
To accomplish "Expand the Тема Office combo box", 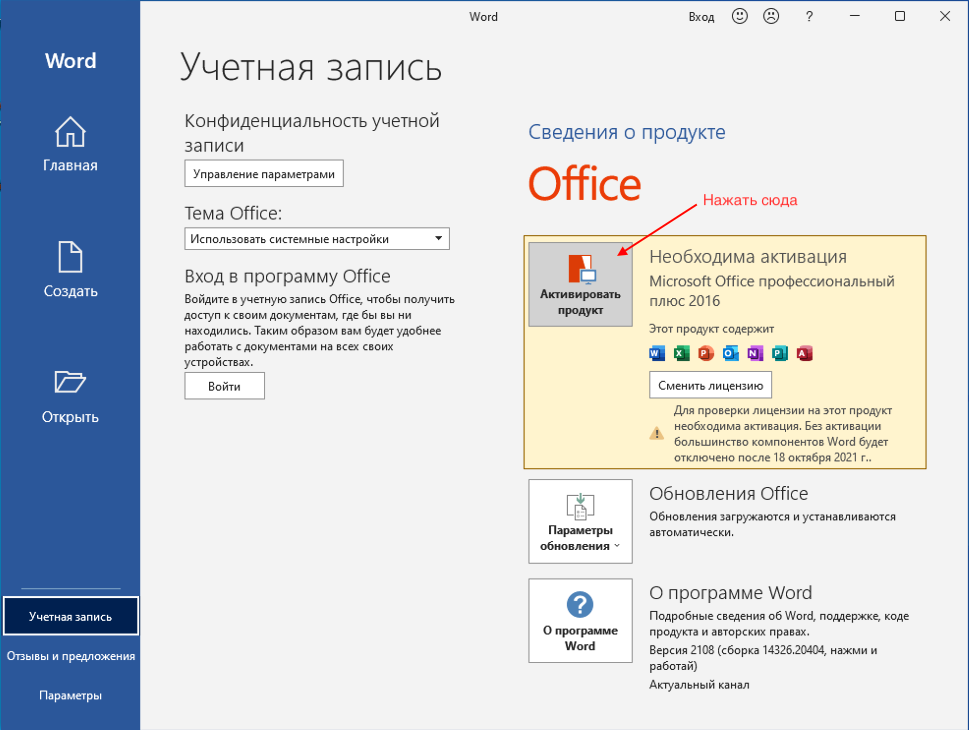I will click(x=317, y=239).
